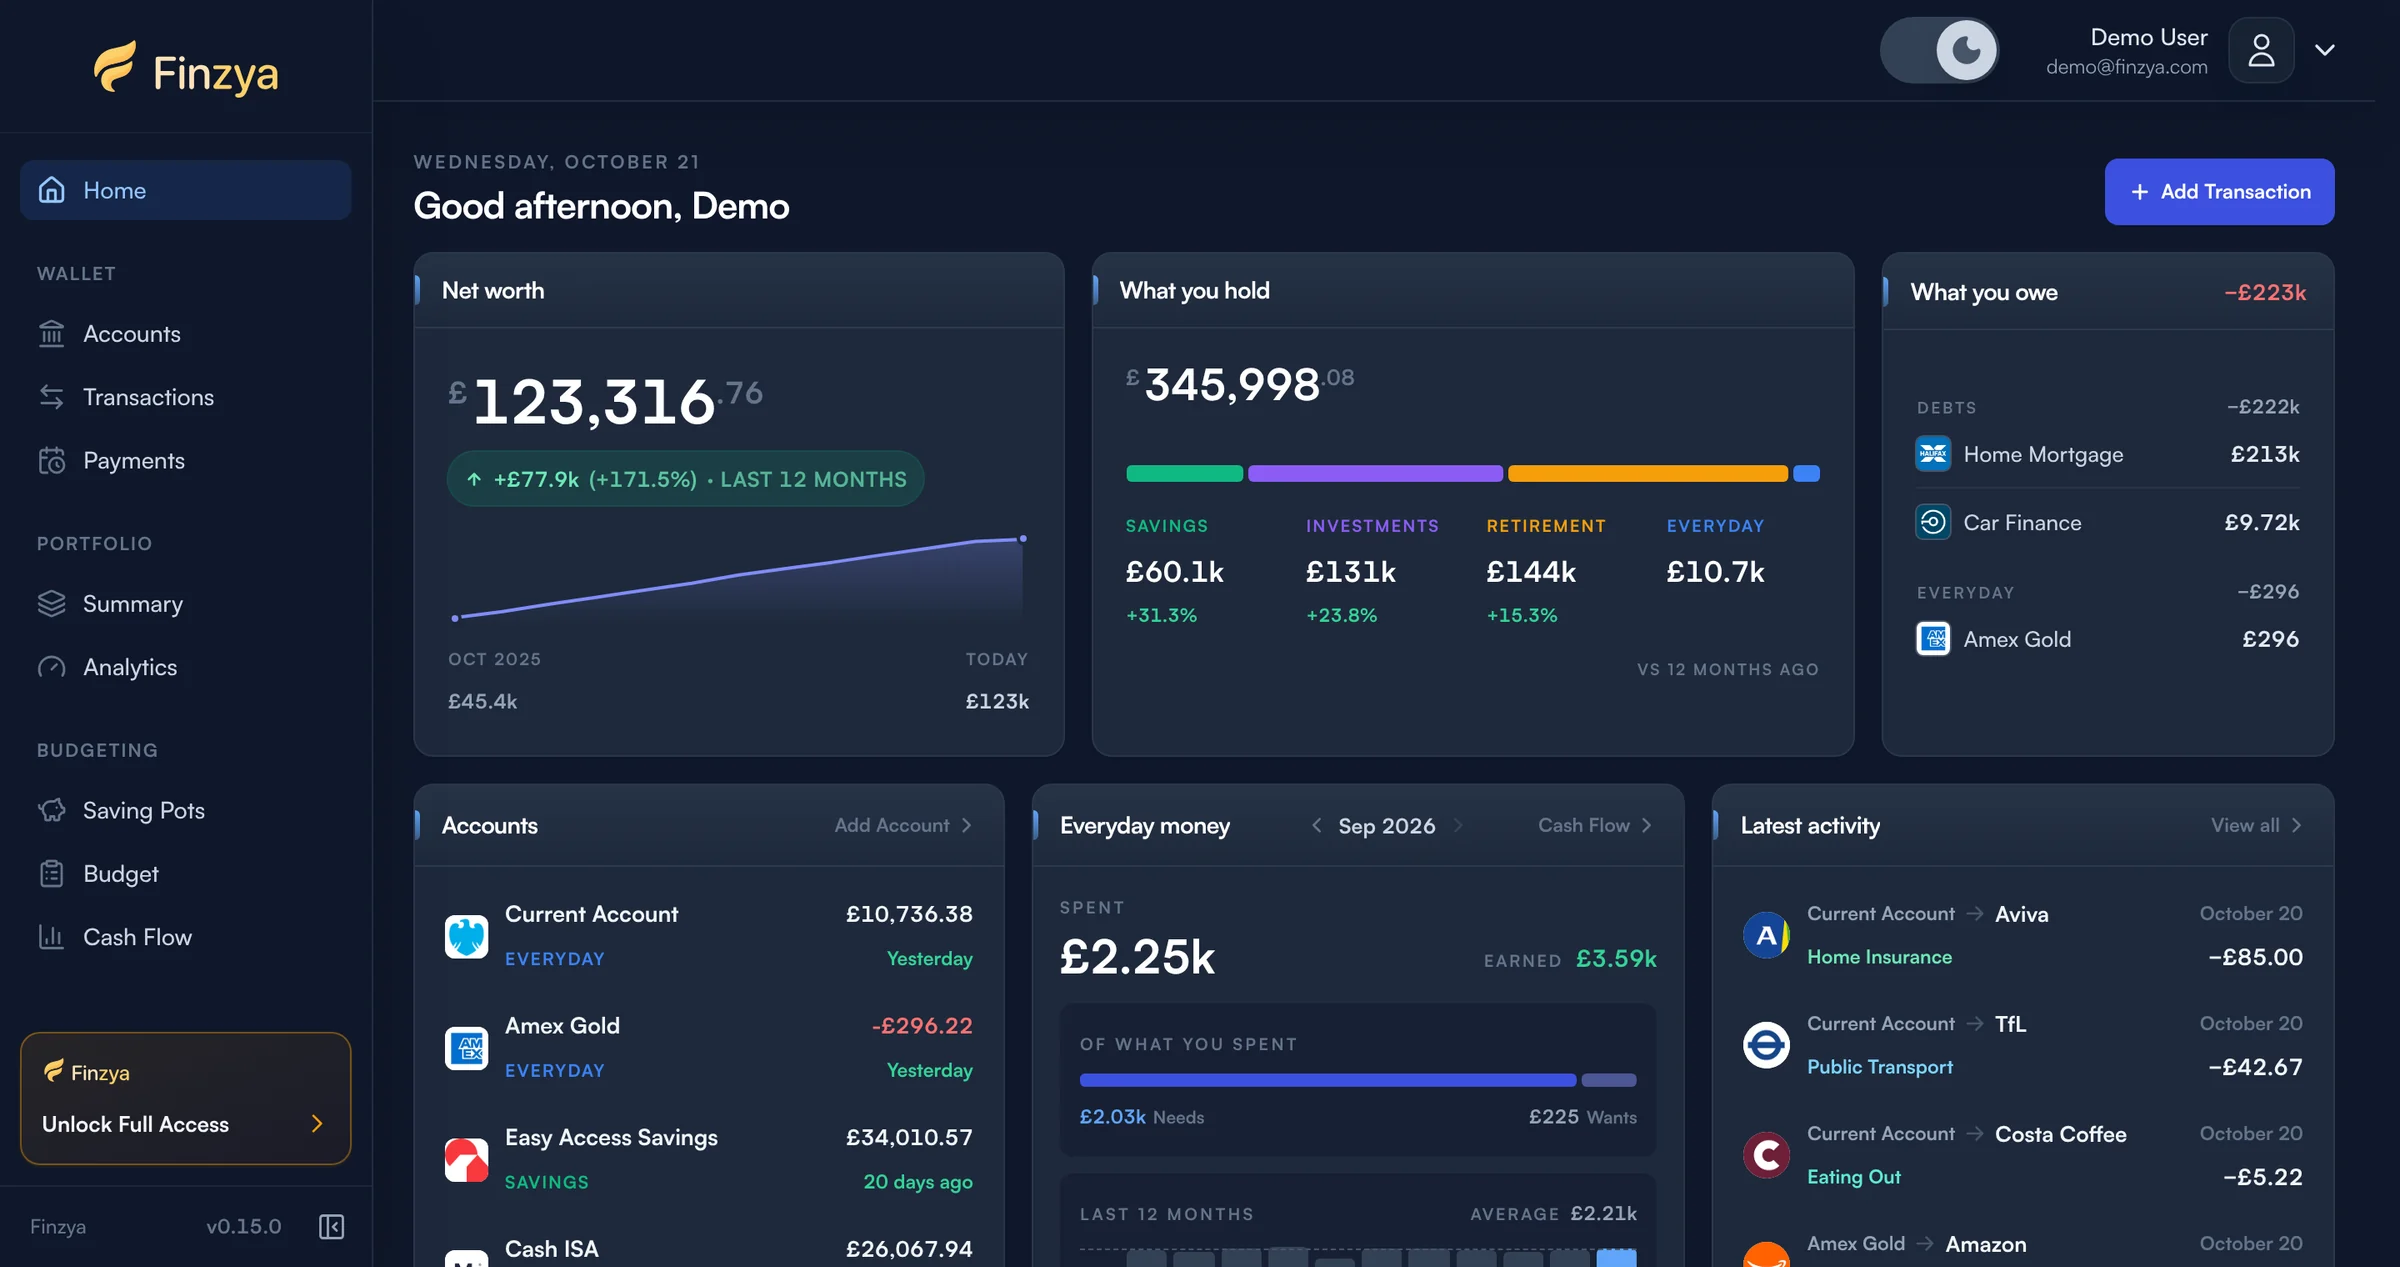Click the Unlock Full Access banner
The width and height of the screenshot is (2400, 1267).
(x=185, y=1098)
